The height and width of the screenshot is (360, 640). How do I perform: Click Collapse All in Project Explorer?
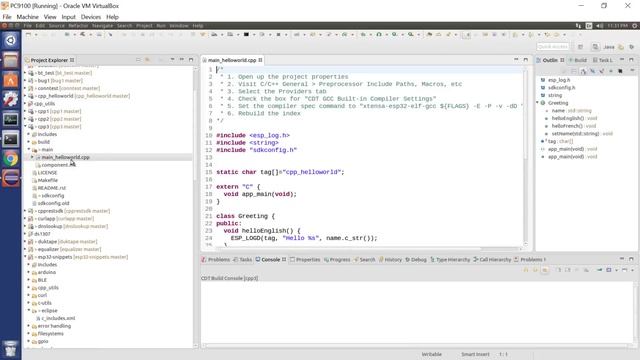pos(138,60)
